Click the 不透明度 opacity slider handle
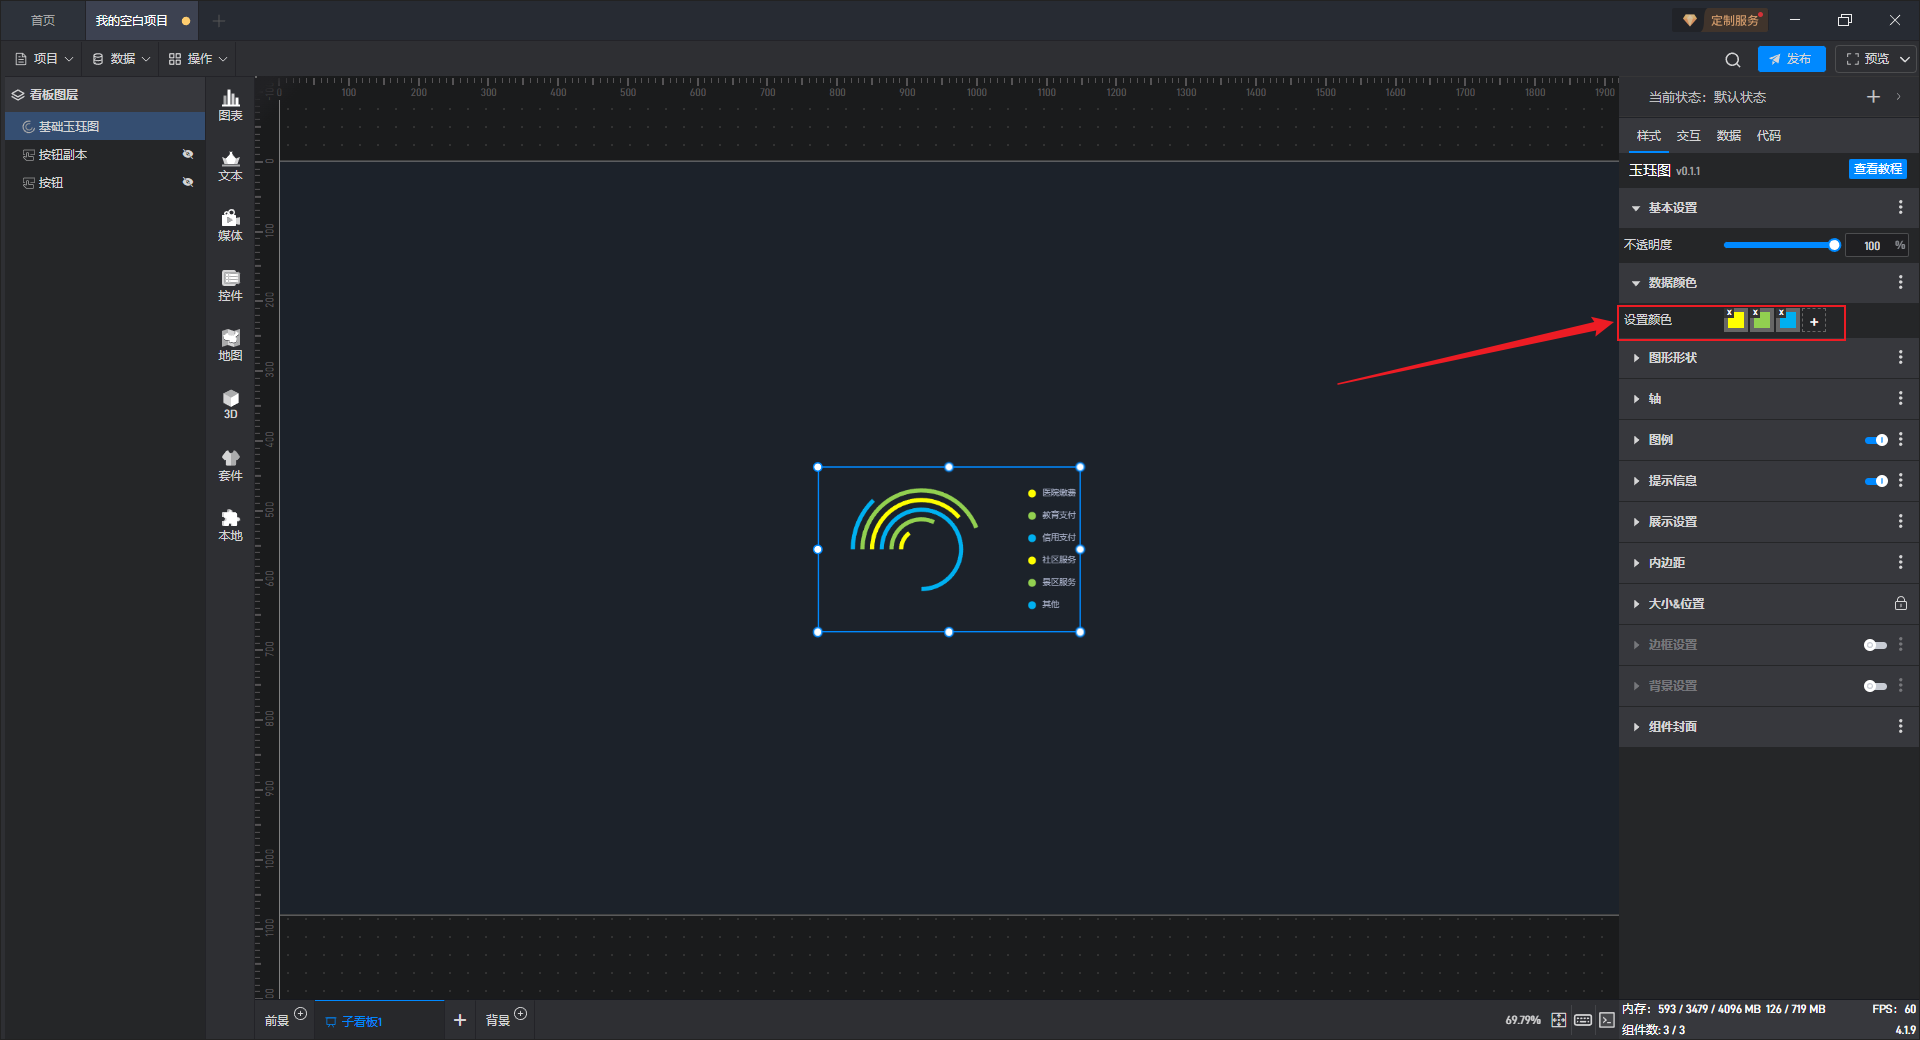Viewport: 1920px width, 1040px height. 1834,245
